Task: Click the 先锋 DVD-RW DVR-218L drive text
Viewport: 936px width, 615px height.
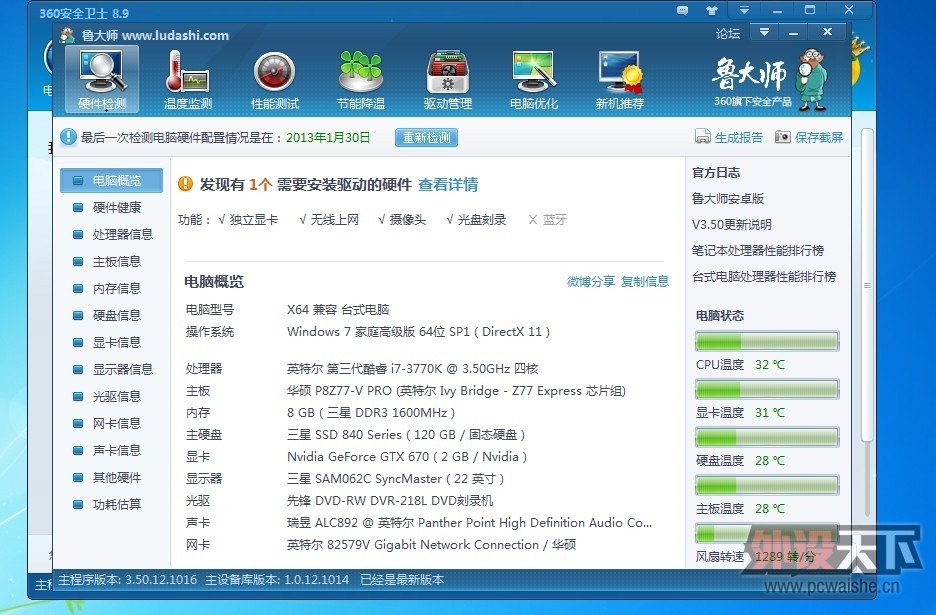Action: coord(390,500)
